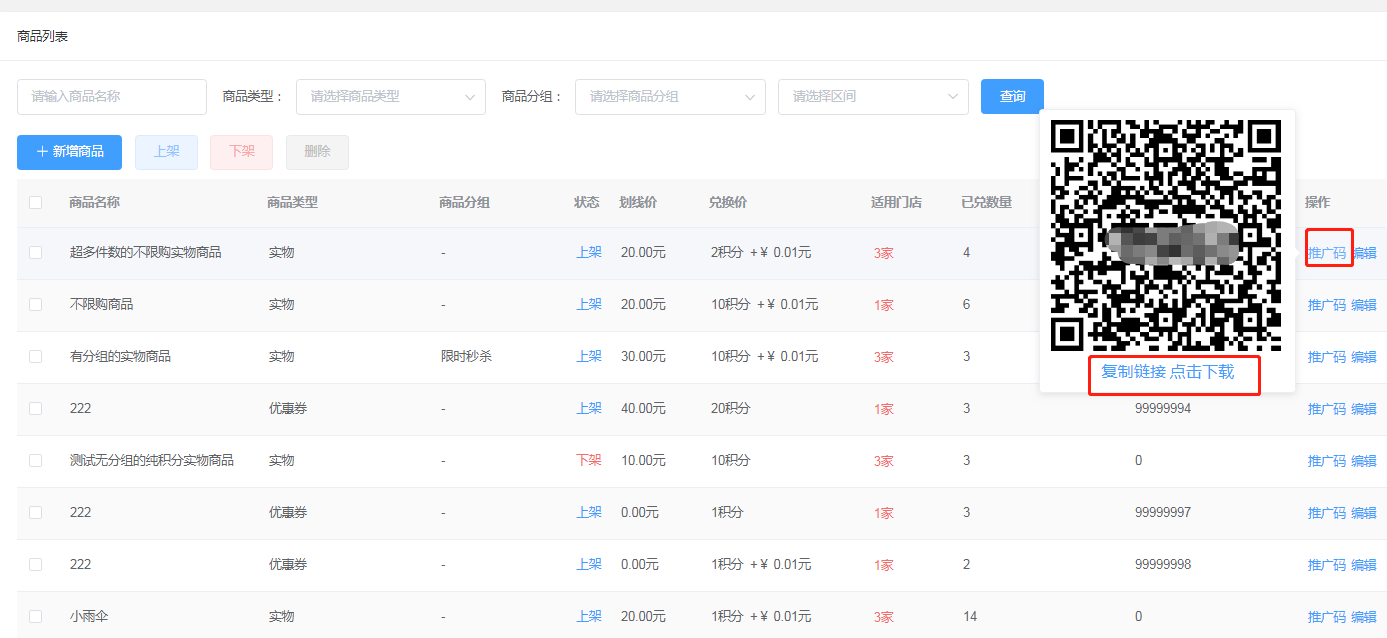Screen dimensions: 1387x638
Task: Click the 商品名称 column header
Action: [x=95, y=202]
